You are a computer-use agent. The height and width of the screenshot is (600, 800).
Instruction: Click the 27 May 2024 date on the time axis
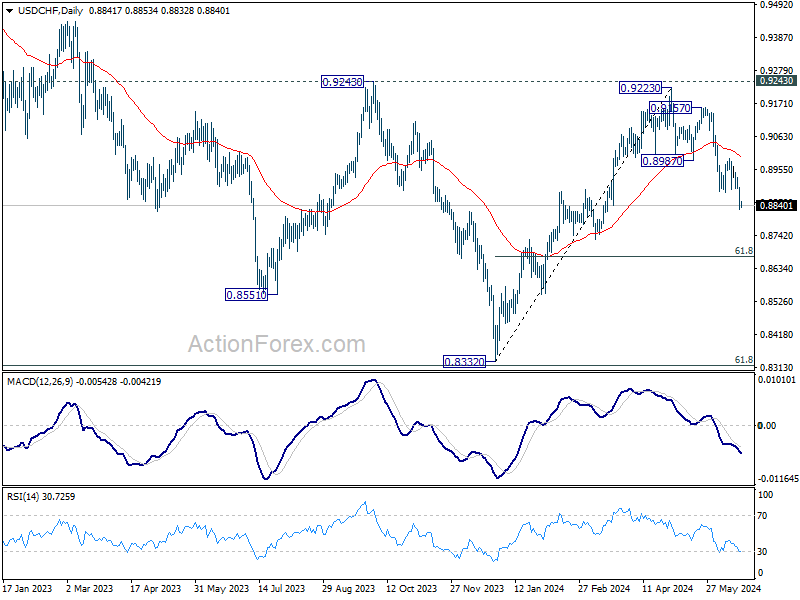tap(734, 588)
